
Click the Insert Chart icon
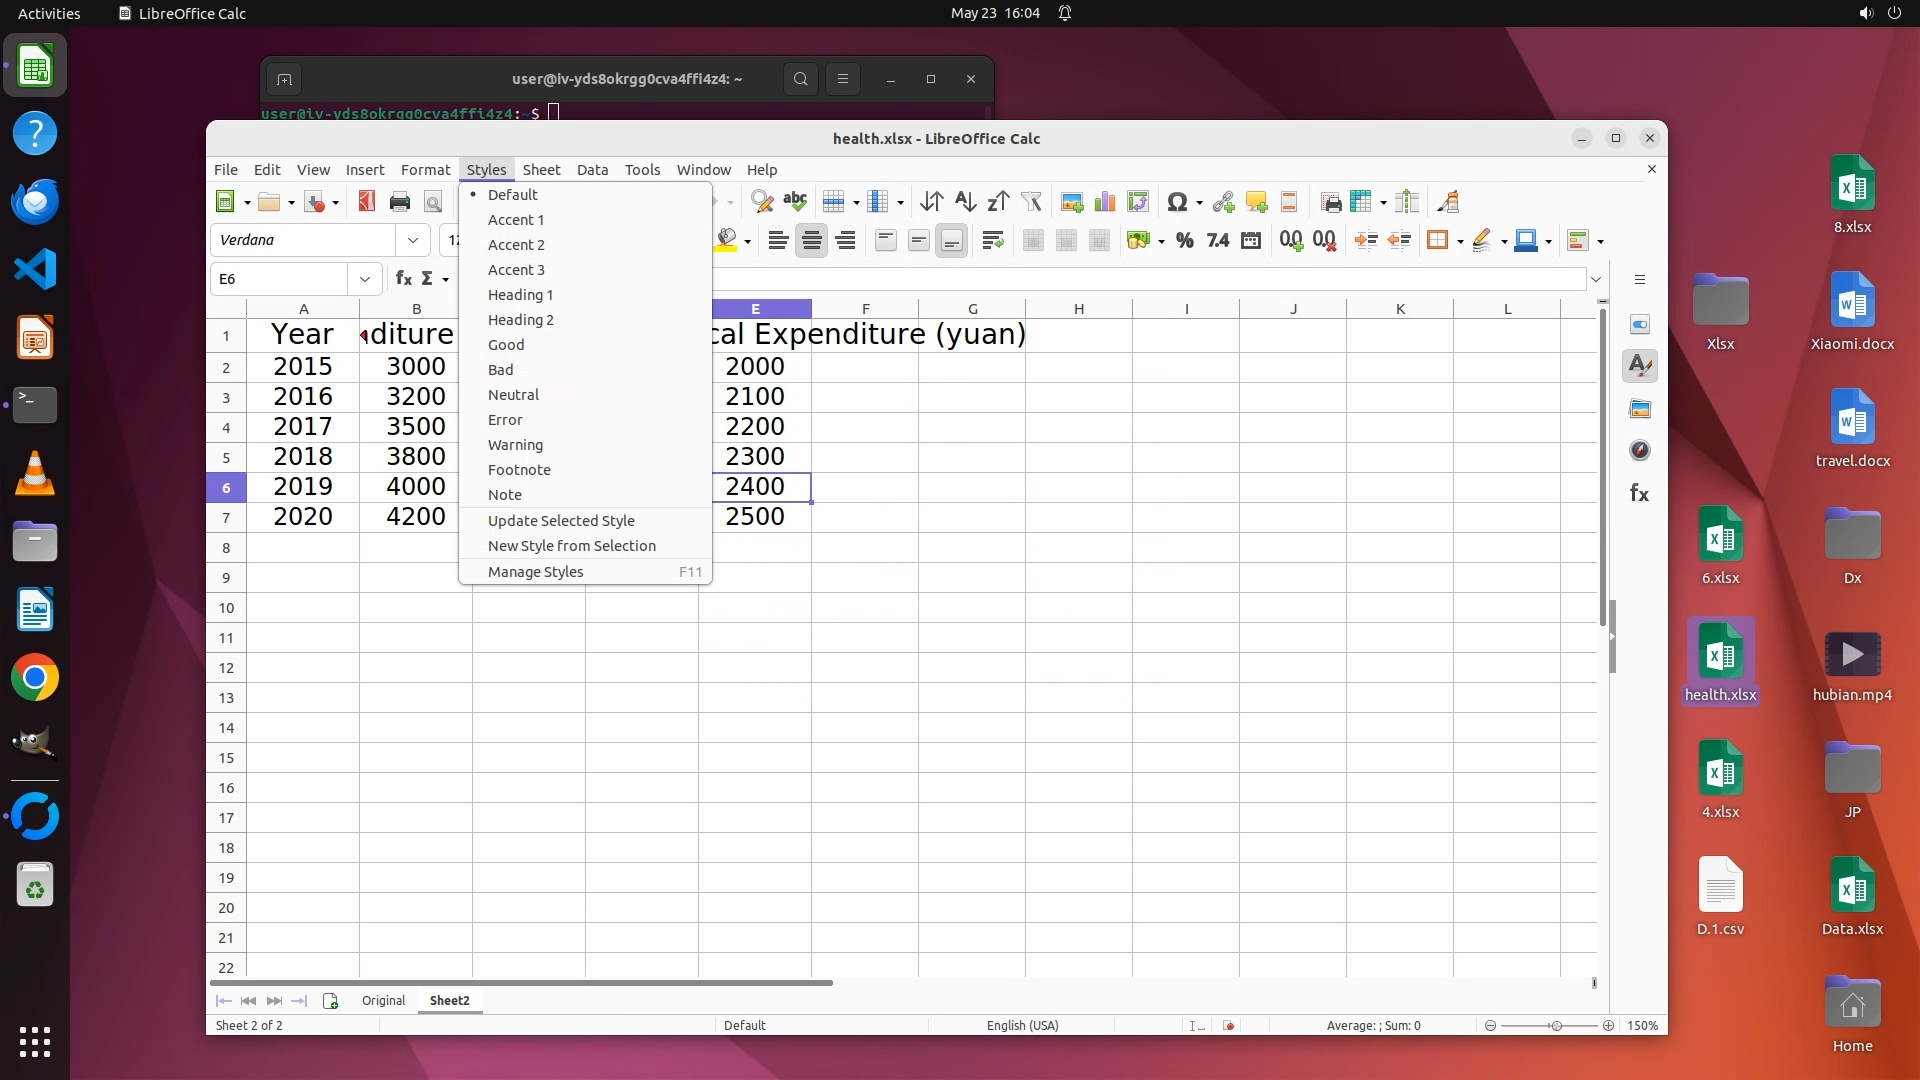coord(1104,202)
